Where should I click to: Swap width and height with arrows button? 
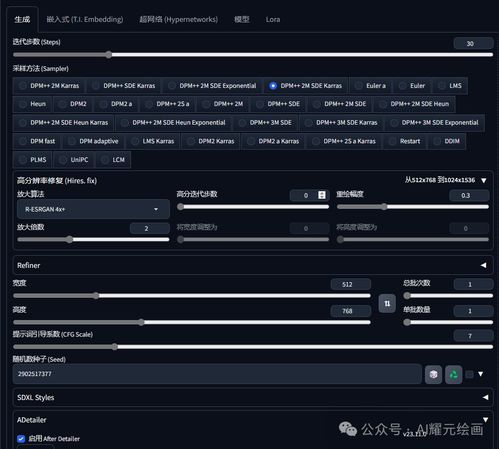pos(387,303)
